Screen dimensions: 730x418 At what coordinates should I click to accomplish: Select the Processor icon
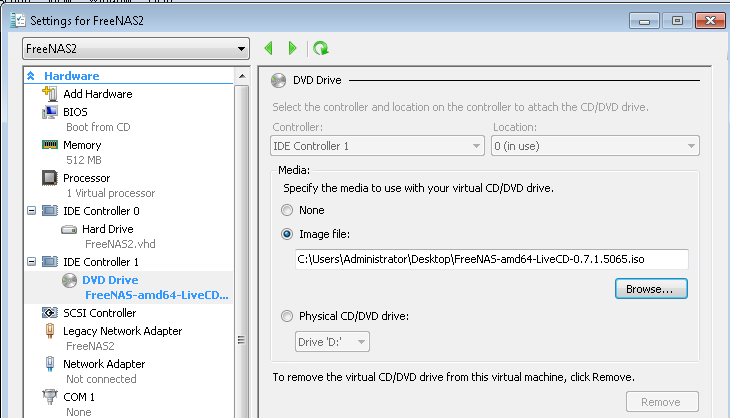[x=50, y=178]
